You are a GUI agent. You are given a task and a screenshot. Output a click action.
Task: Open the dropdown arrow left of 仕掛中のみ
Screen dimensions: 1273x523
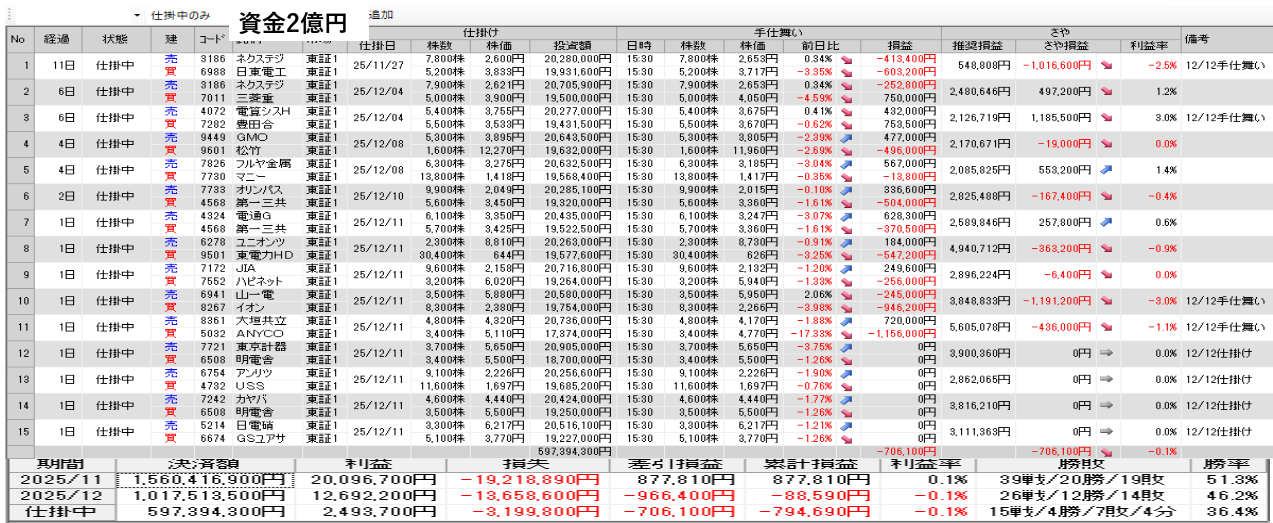[137, 17]
